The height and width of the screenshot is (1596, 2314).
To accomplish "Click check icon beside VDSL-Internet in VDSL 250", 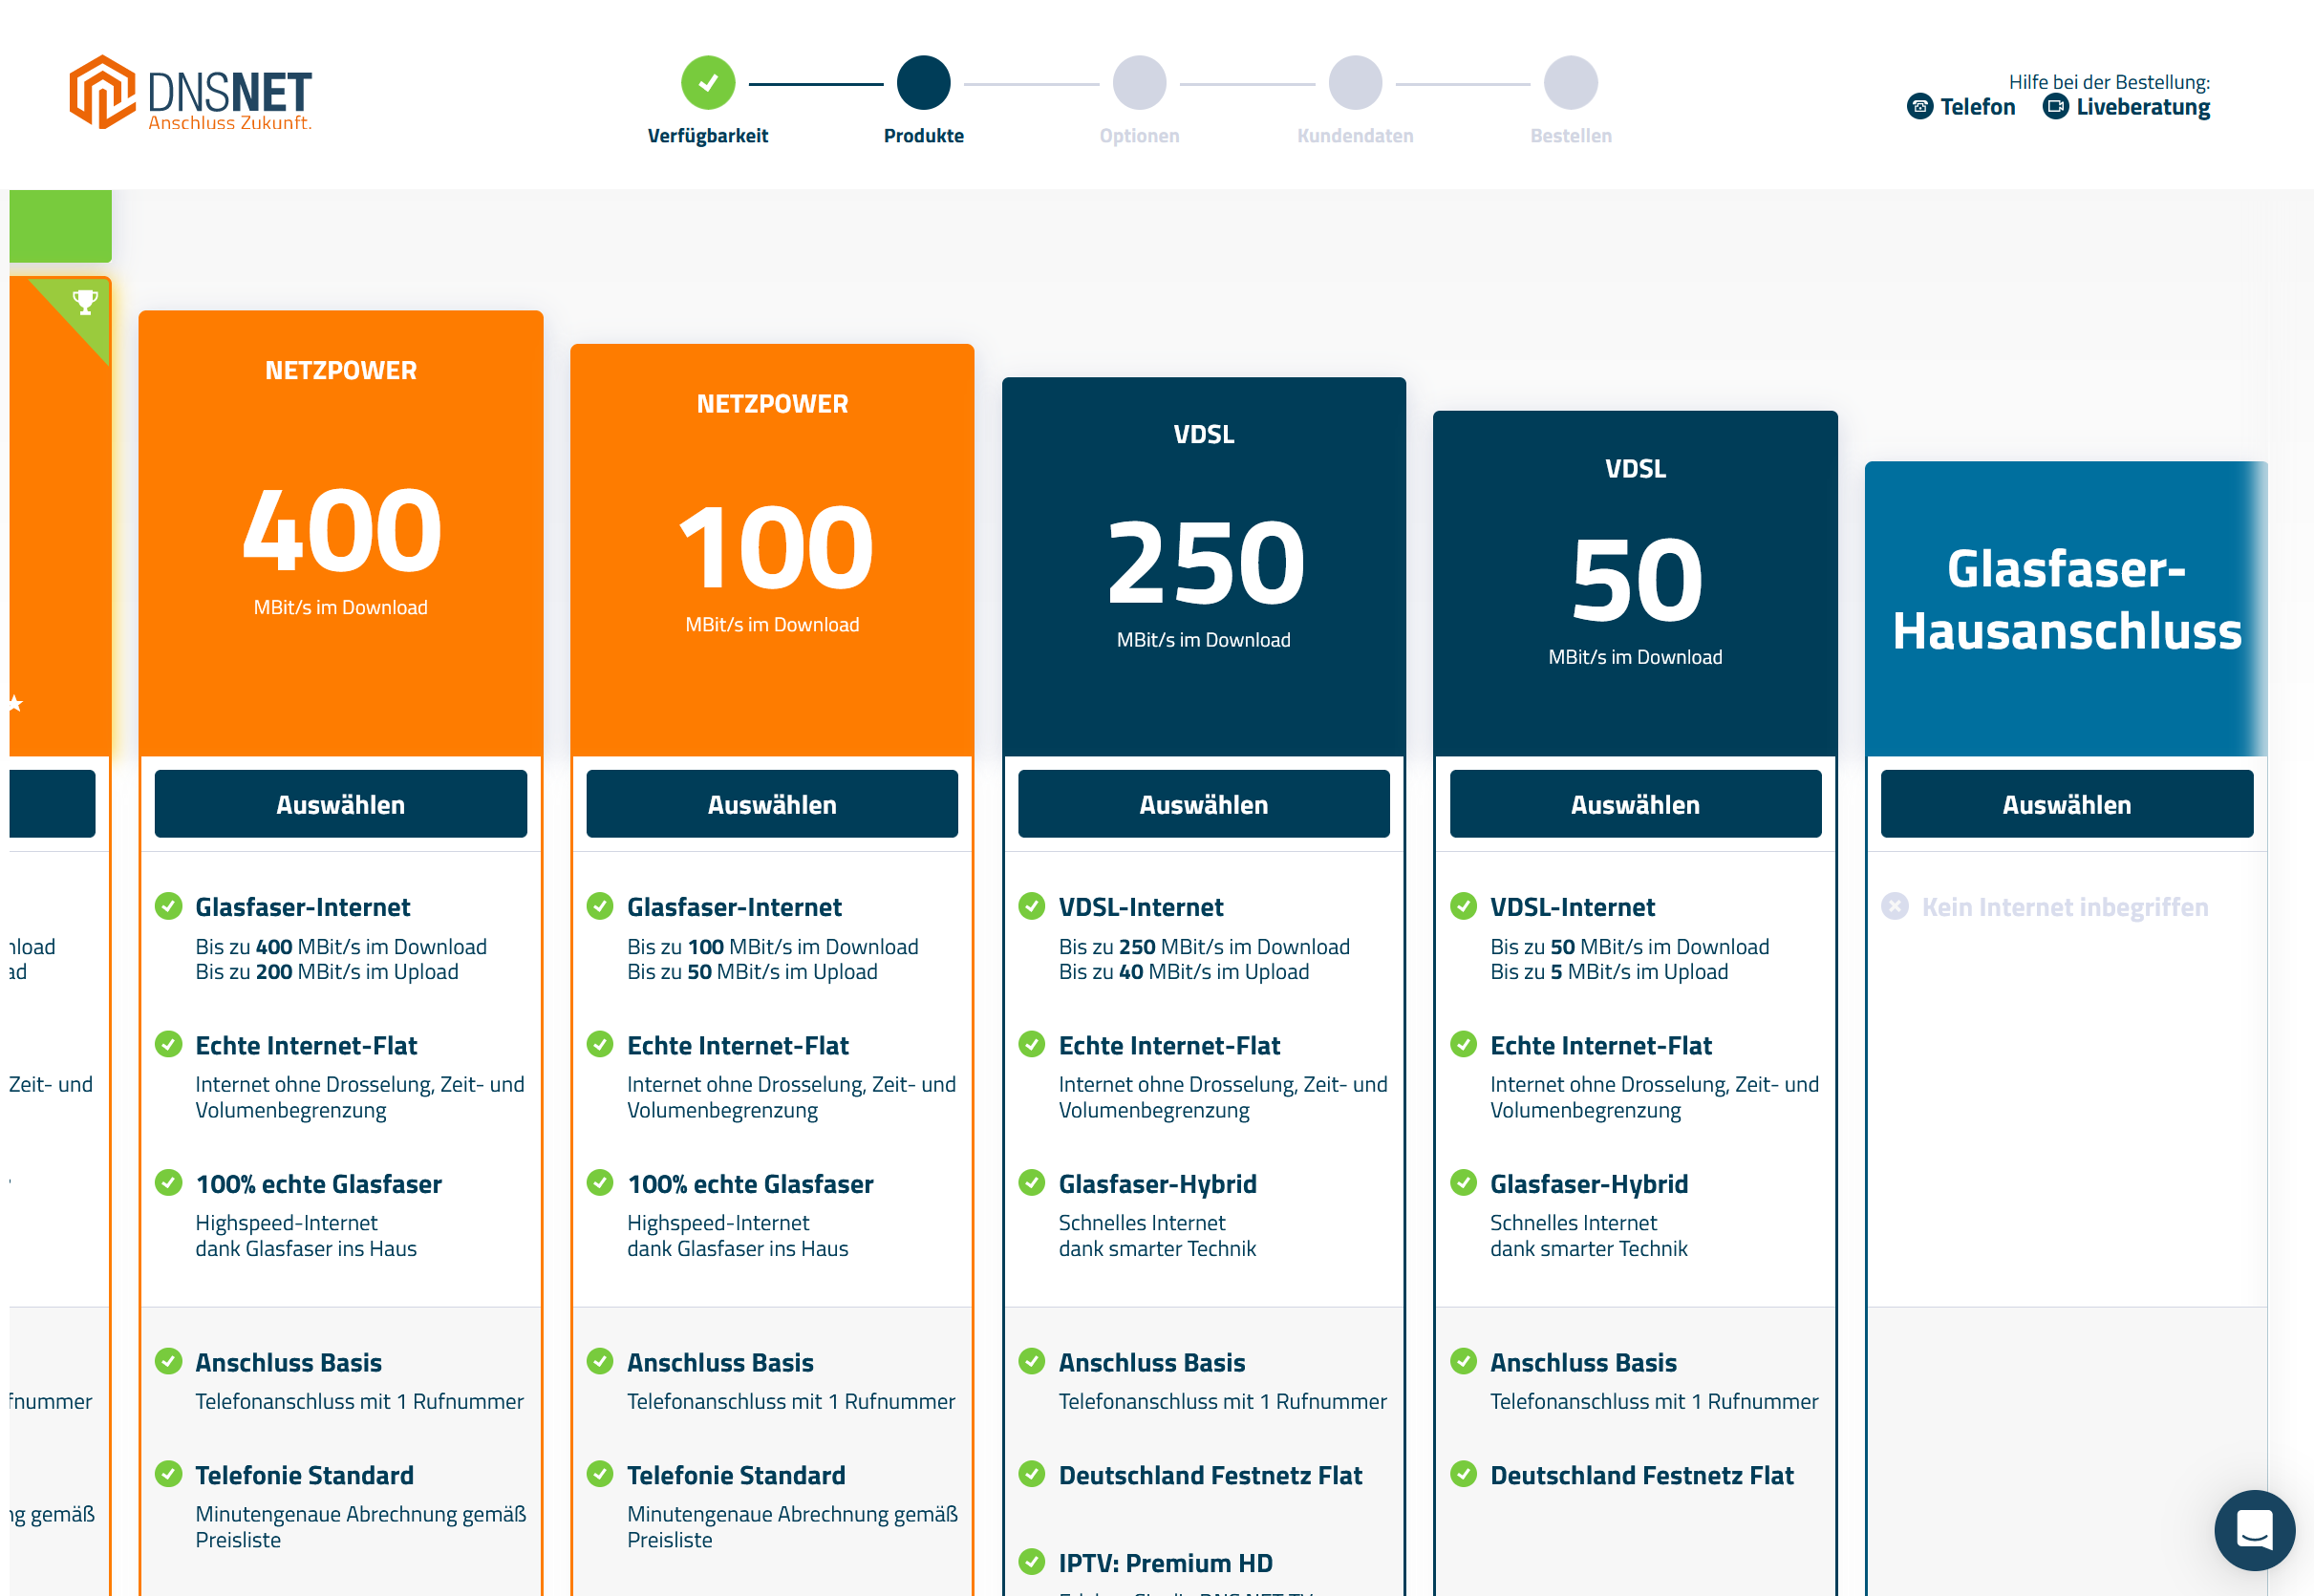I will click(1032, 906).
